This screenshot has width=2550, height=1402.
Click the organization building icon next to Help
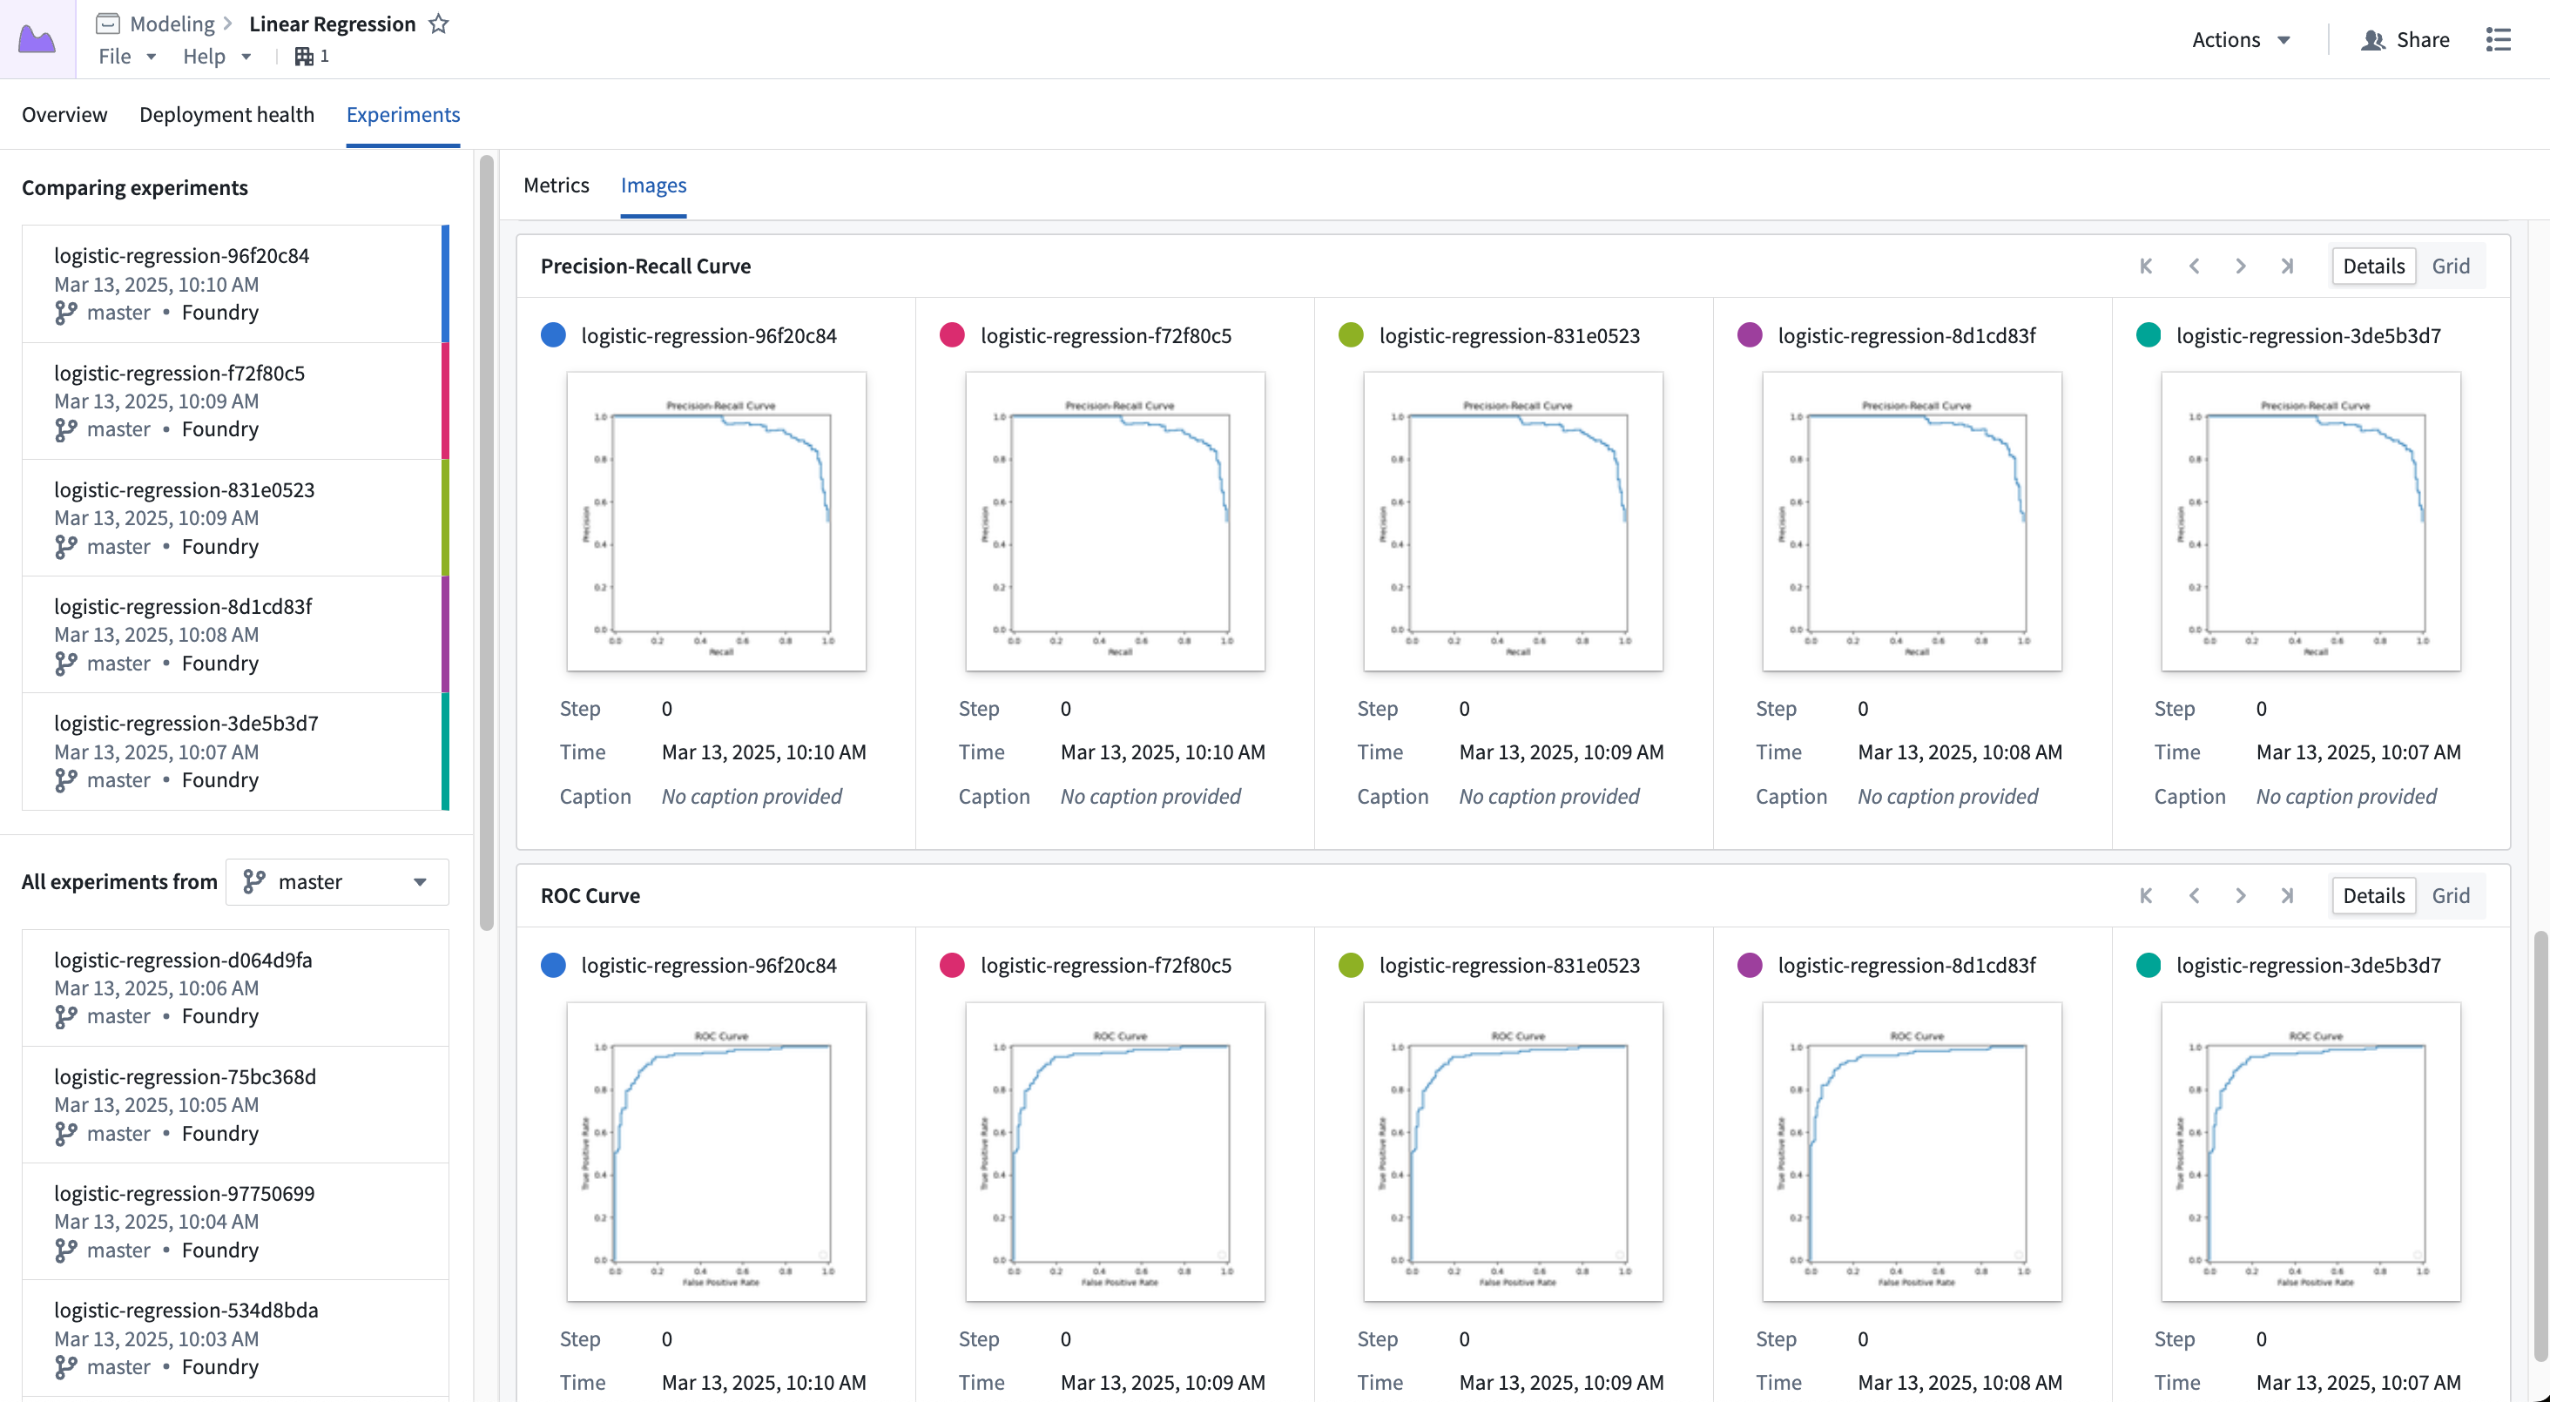click(x=304, y=56)
